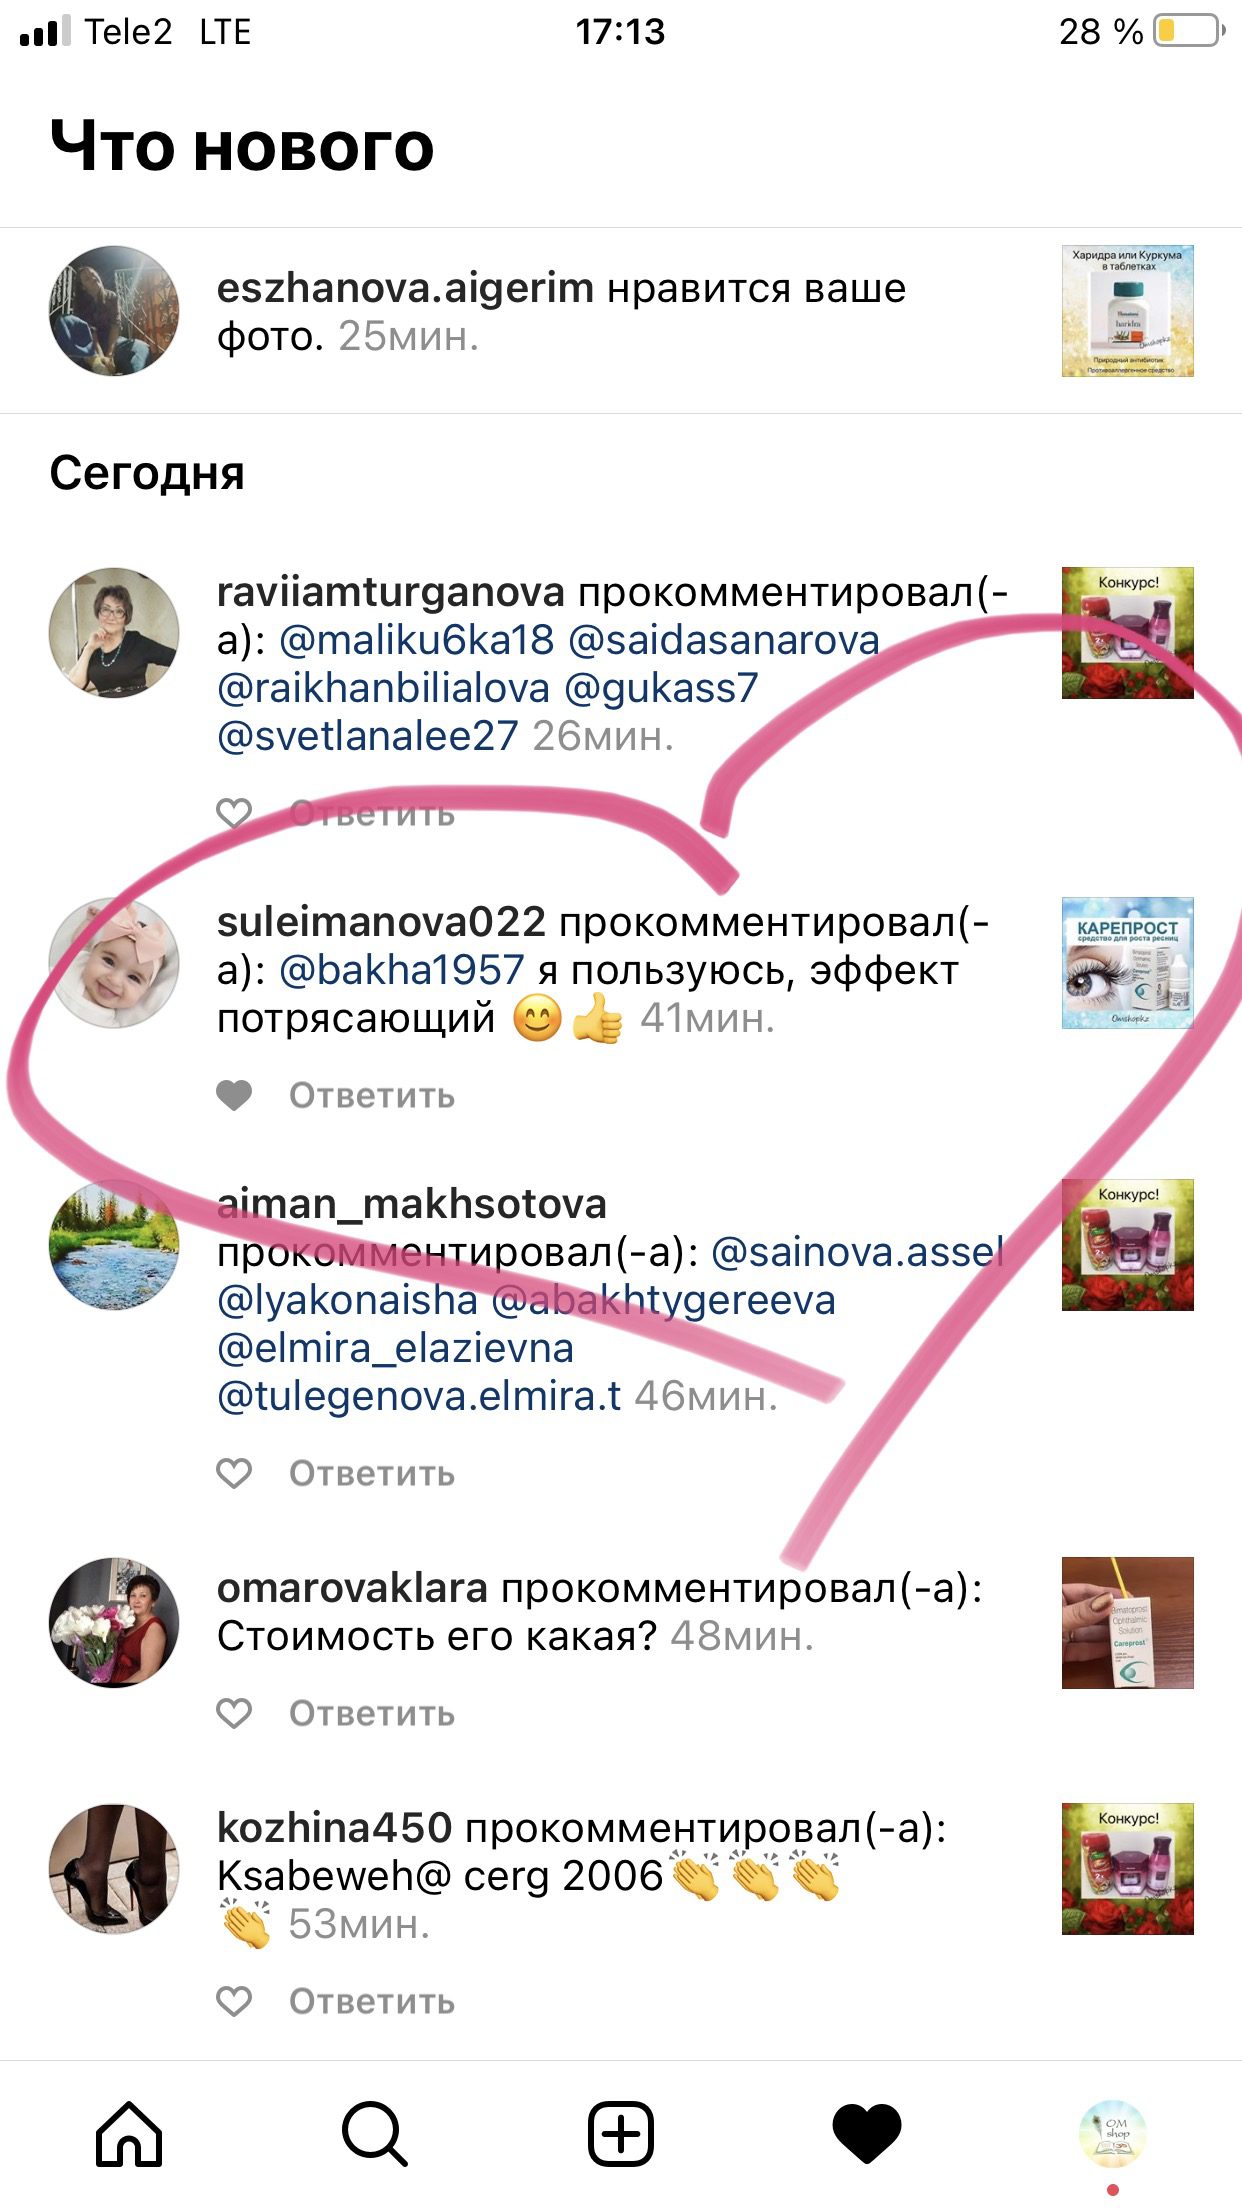Open the OM shop profile tab
The width and height of the screenshot is (1242, 2208).
pyautogui.click(x=1113, y=2133)
